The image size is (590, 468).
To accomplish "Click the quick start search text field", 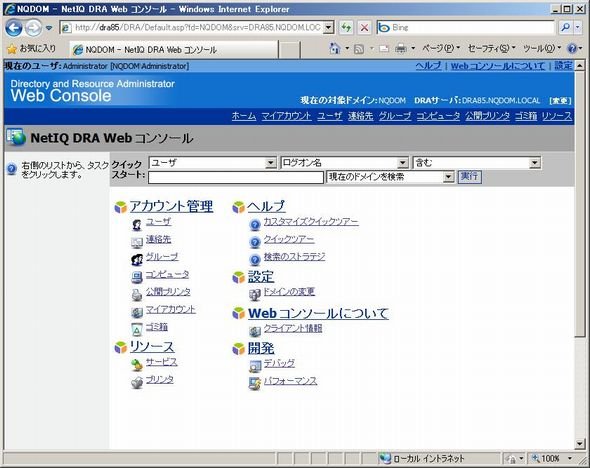I will click(x=236, y=178).
